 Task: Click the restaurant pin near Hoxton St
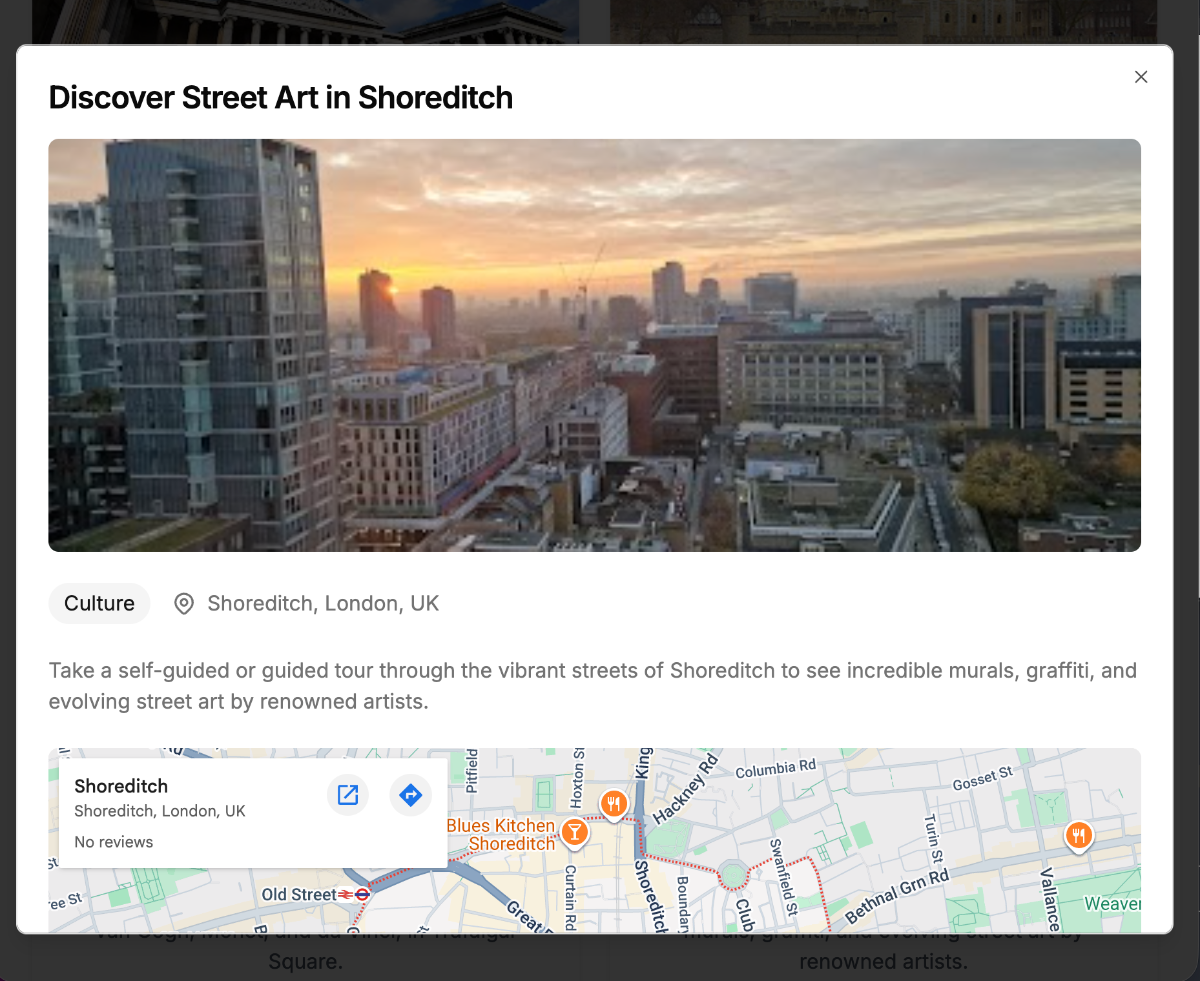point(614,803)
